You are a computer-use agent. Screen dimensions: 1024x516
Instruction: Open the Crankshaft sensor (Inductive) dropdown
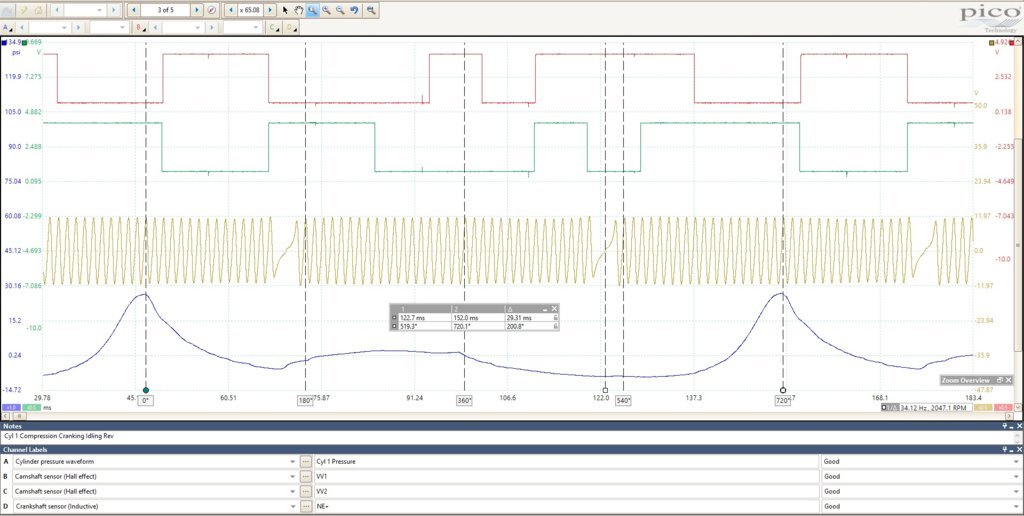293,506
